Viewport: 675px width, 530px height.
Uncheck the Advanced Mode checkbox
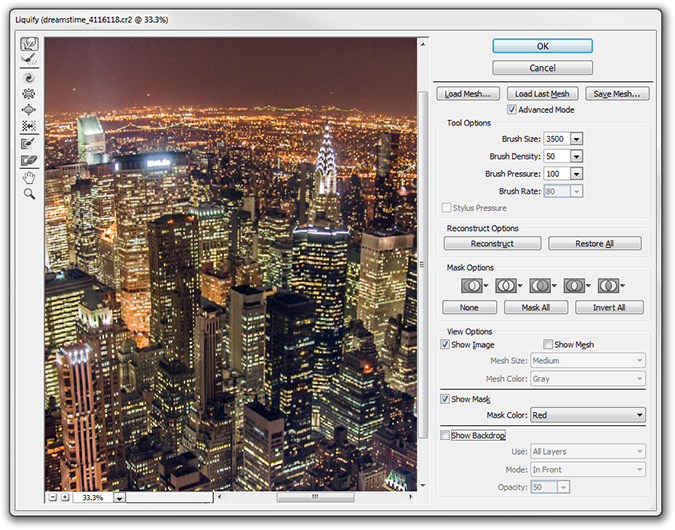tap(513, 110)
